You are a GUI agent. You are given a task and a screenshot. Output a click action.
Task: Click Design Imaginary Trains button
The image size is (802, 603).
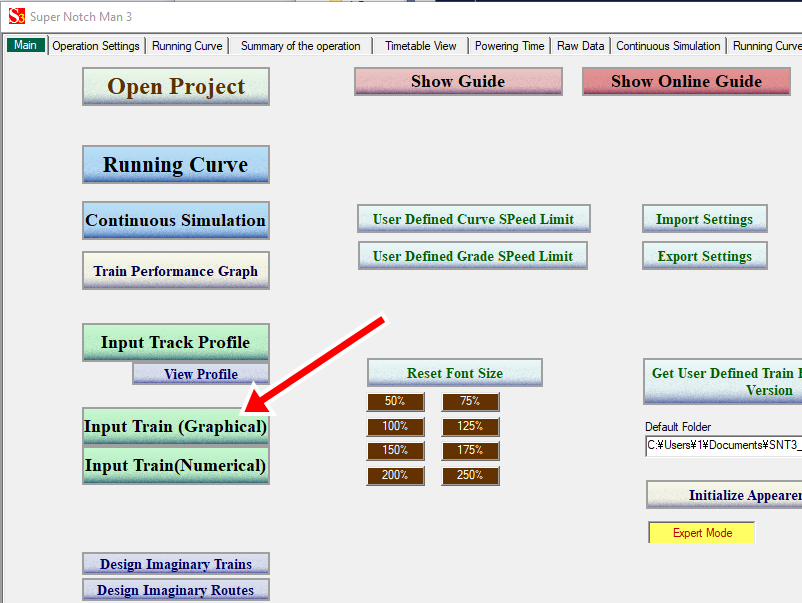tap(176, 564)
